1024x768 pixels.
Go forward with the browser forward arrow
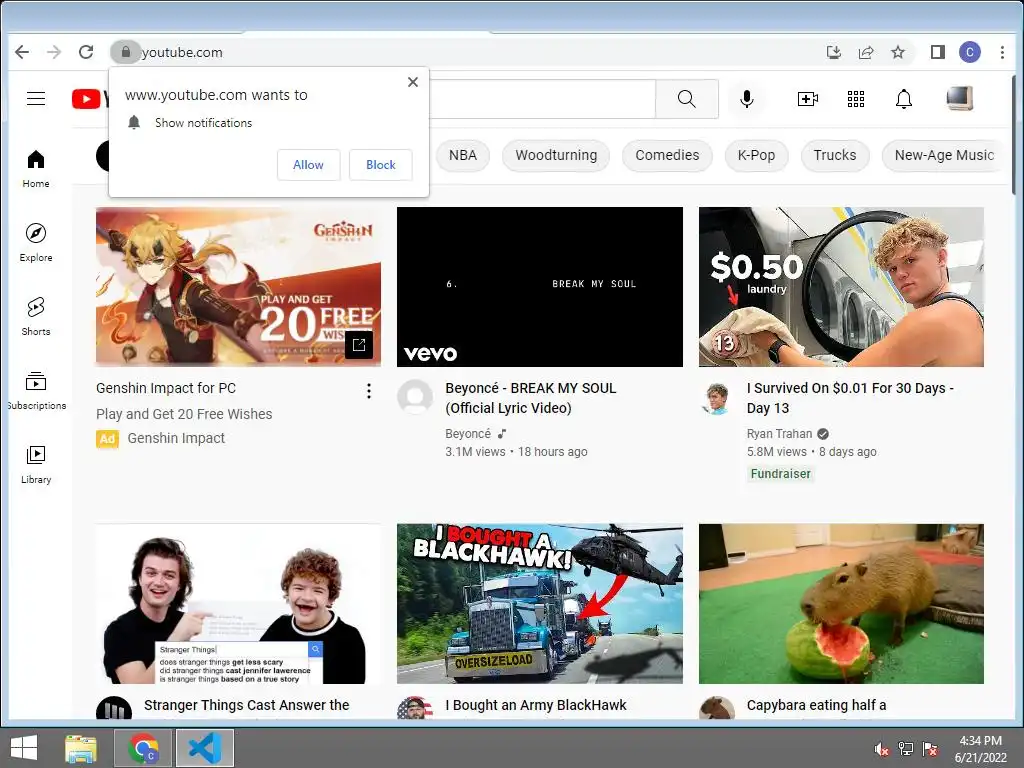[54, 52]
